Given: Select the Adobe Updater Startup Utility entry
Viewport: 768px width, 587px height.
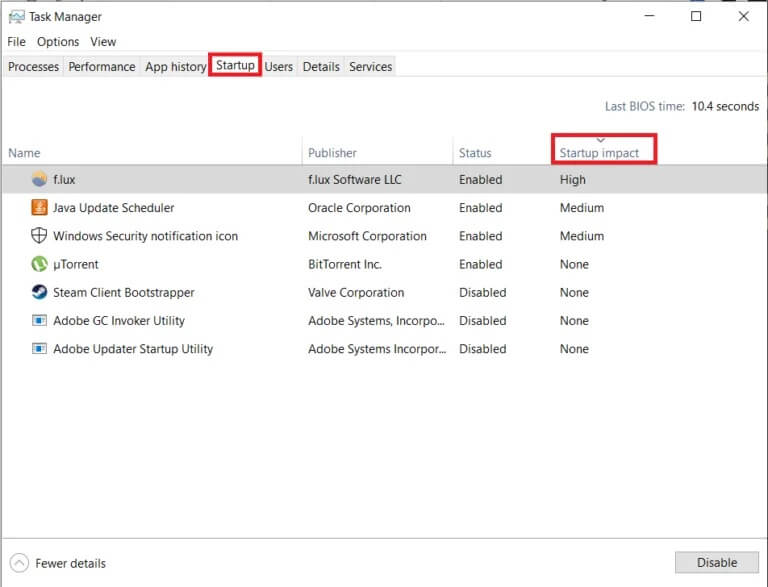Looking at the screenshot, I should pos(133,349).
